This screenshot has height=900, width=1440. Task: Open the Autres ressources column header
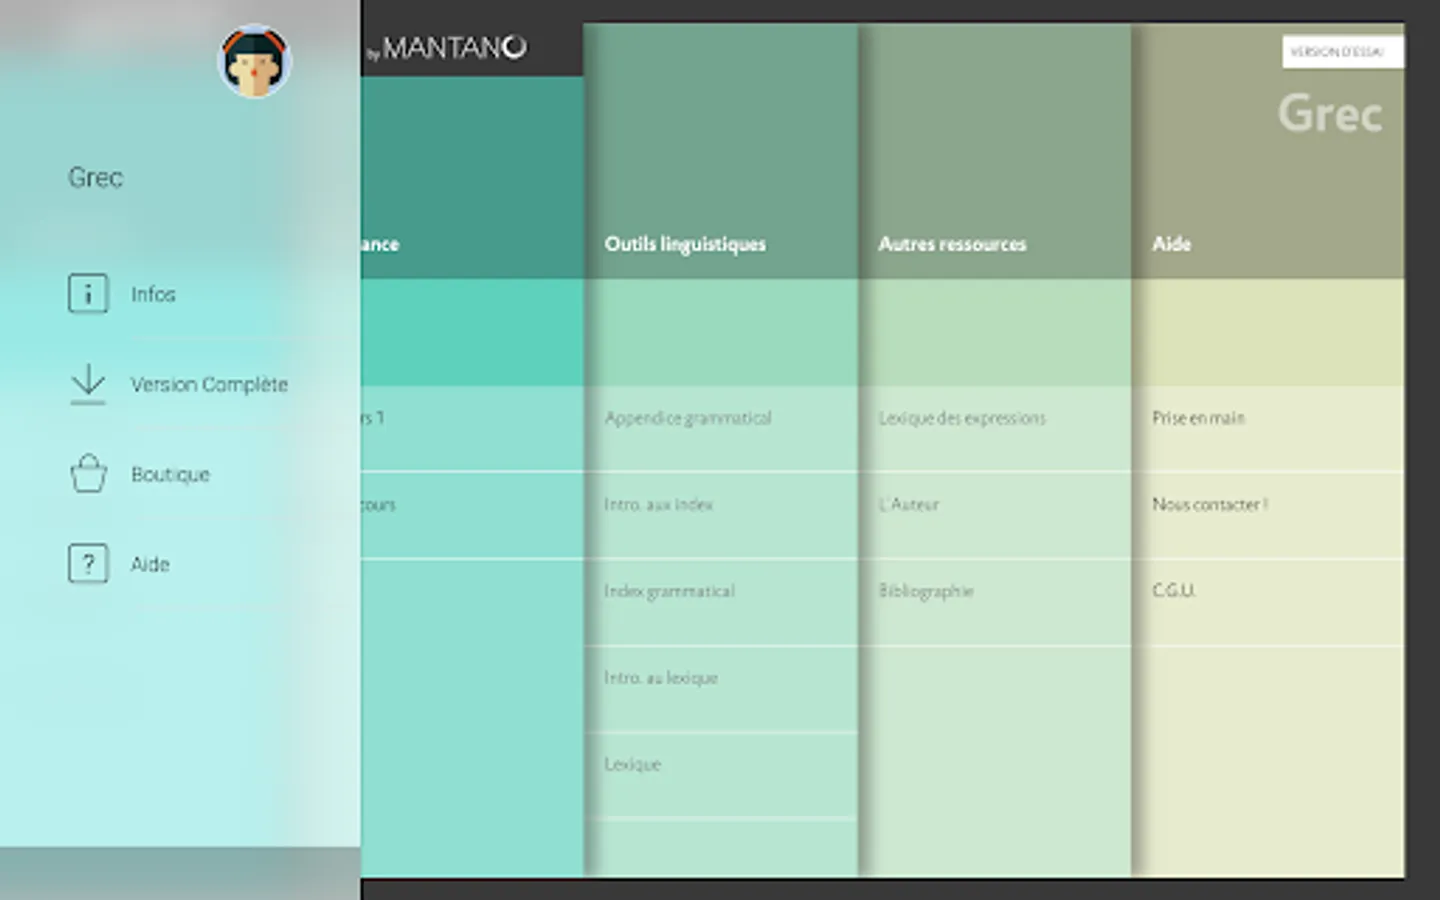[x=952, y=244]
